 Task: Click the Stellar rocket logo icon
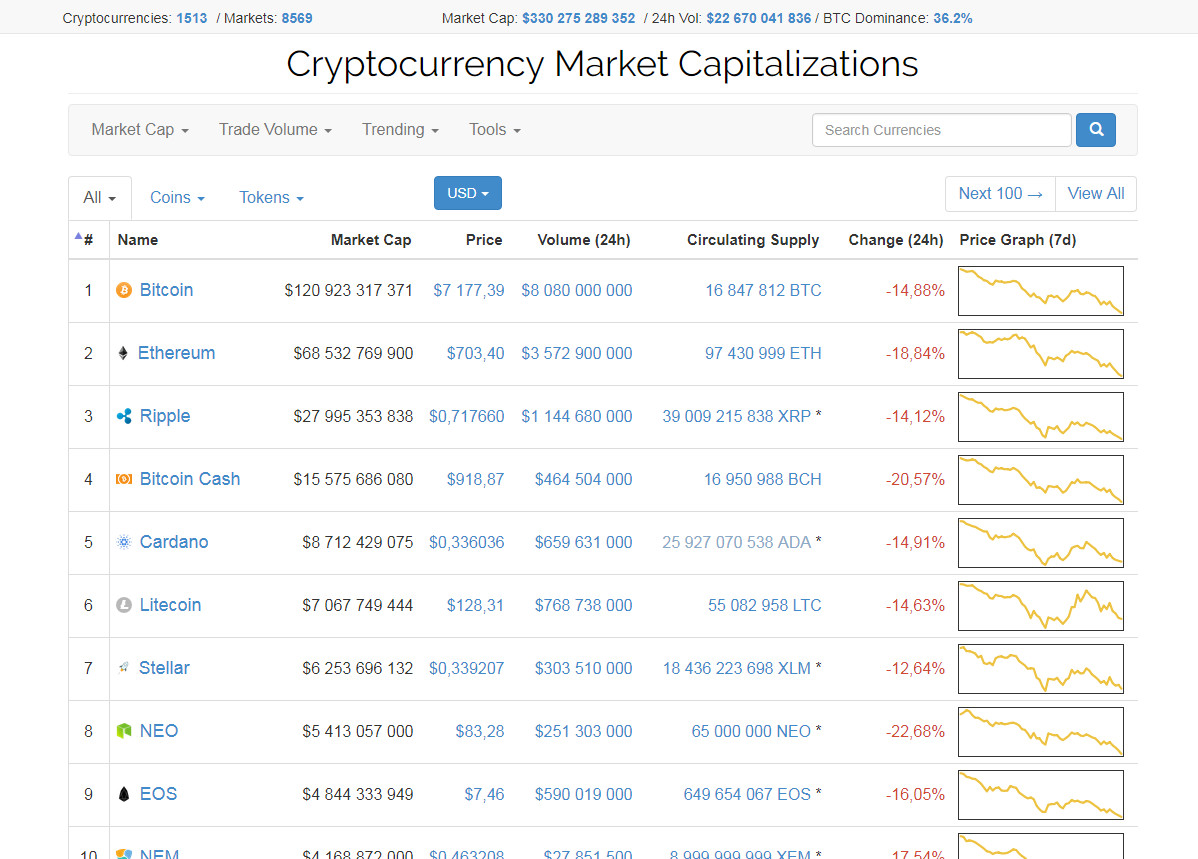[x=123, y=668]
